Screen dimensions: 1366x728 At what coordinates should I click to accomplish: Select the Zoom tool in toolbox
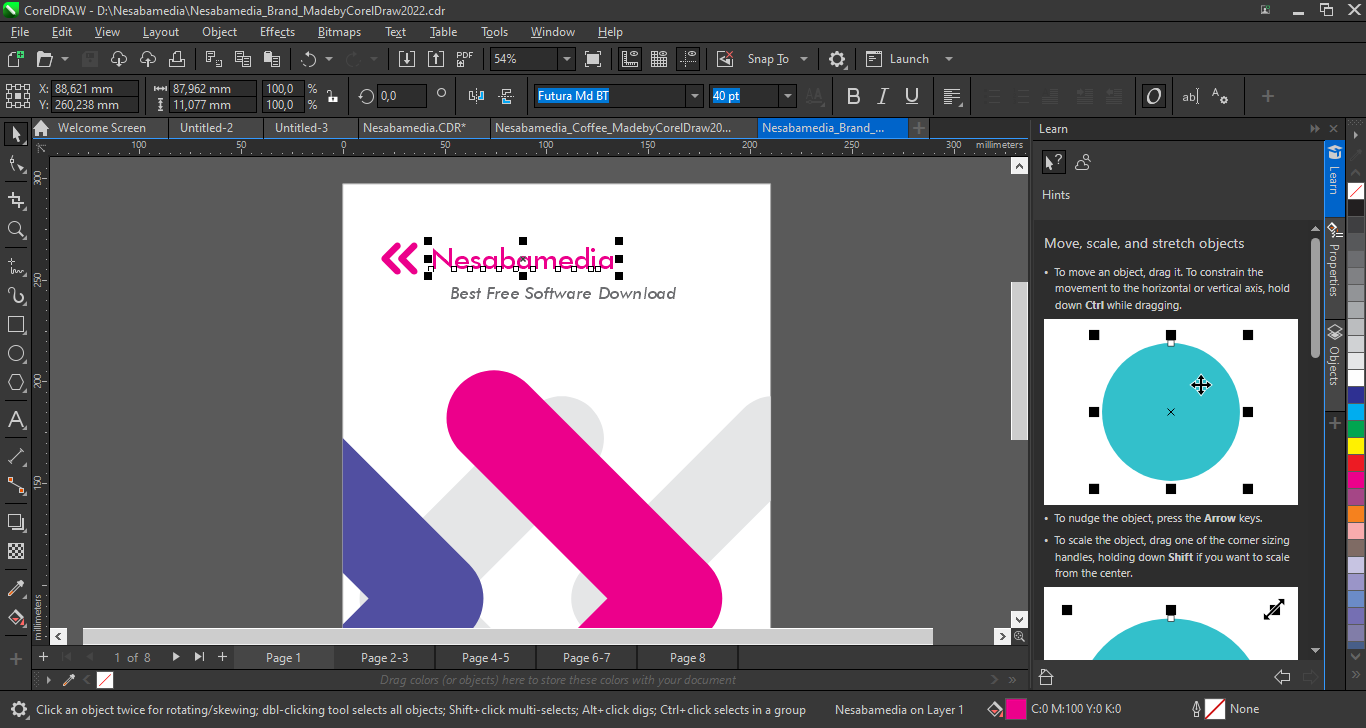[x=16, y=230]
